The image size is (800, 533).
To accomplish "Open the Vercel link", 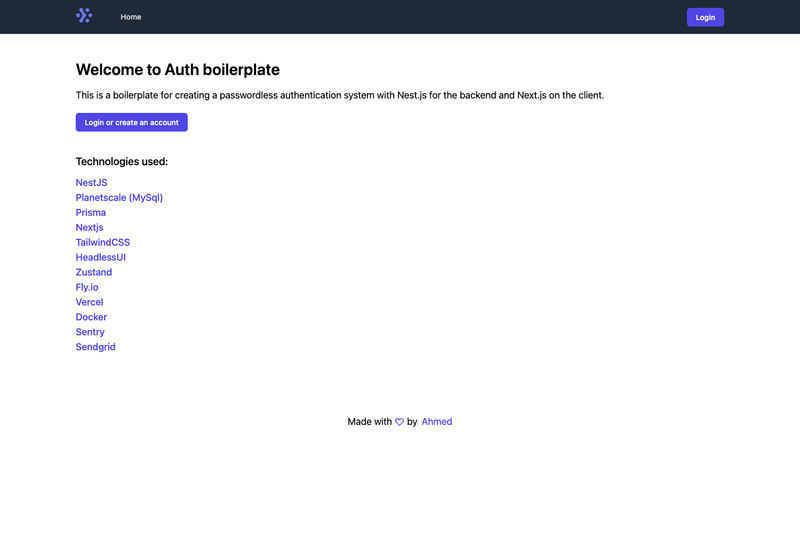I will pos(89,302).
